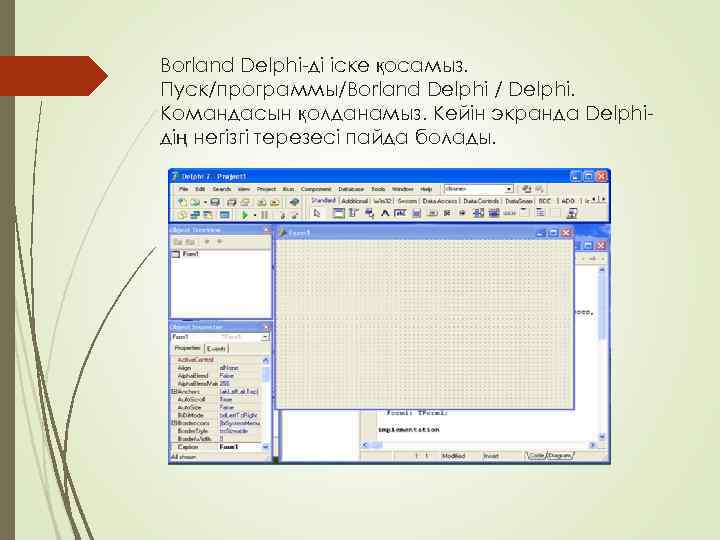Select the ListBox component icon

click(478, 213)
